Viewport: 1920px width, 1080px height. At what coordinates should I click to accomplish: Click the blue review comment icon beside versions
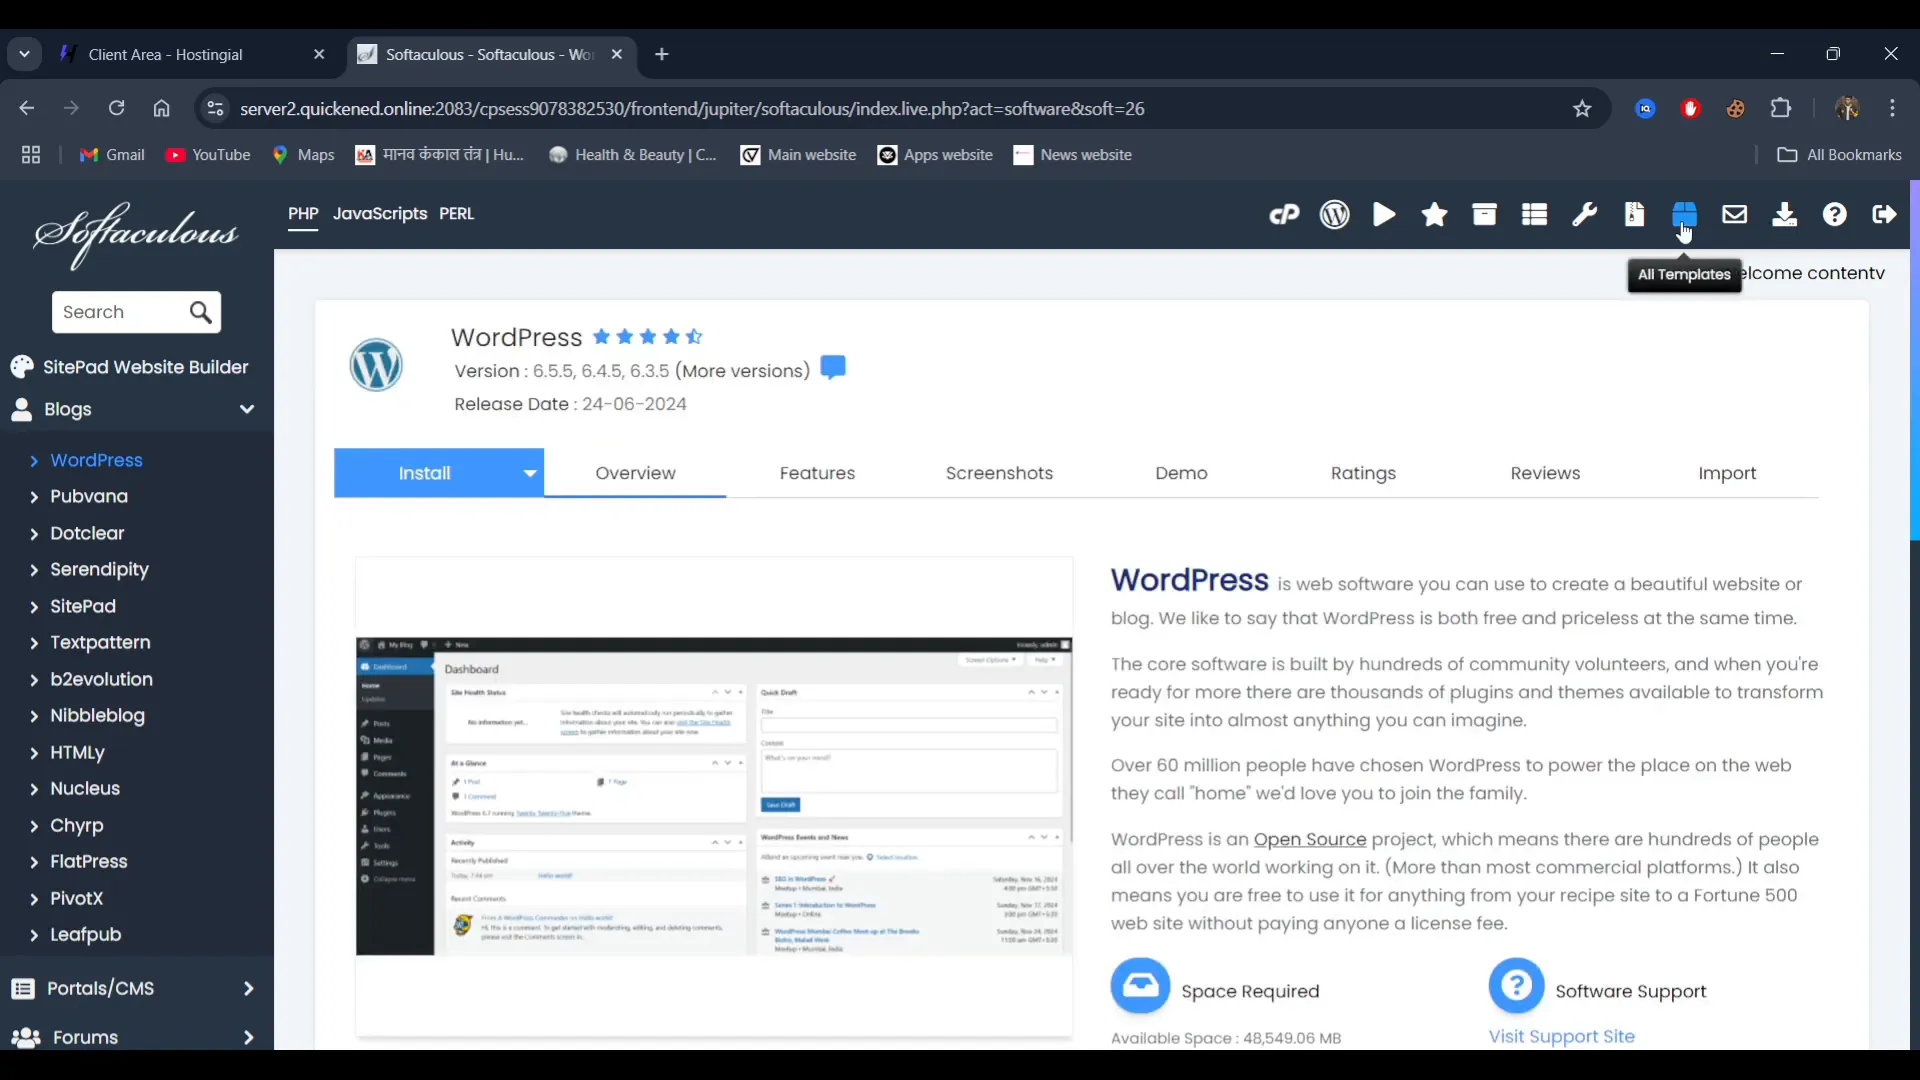[x=833, y=367]
